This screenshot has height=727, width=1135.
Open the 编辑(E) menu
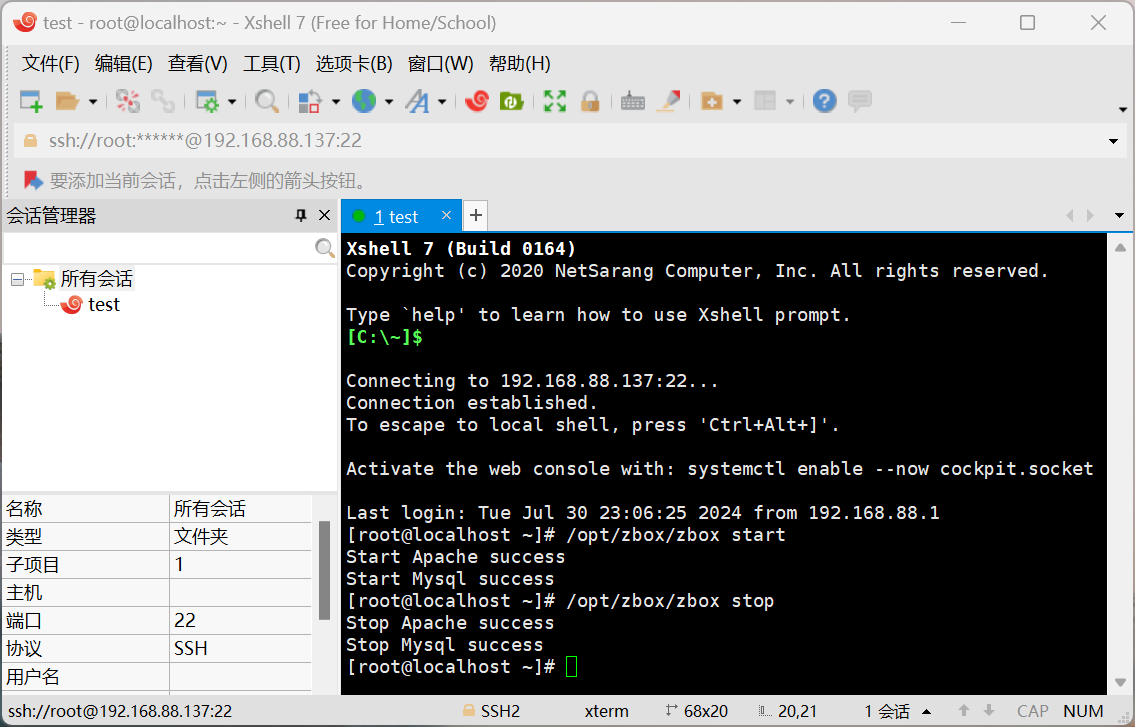point(124,64)
